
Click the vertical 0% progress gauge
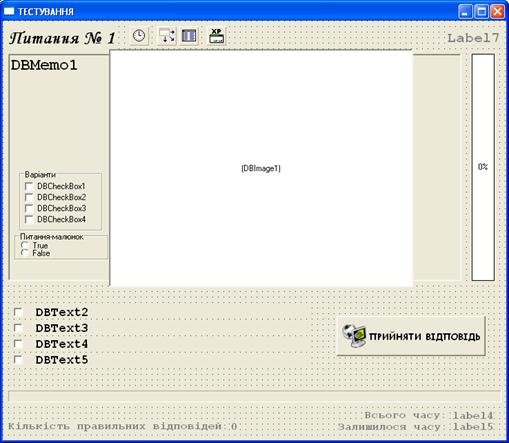click(x=483, y=167)
